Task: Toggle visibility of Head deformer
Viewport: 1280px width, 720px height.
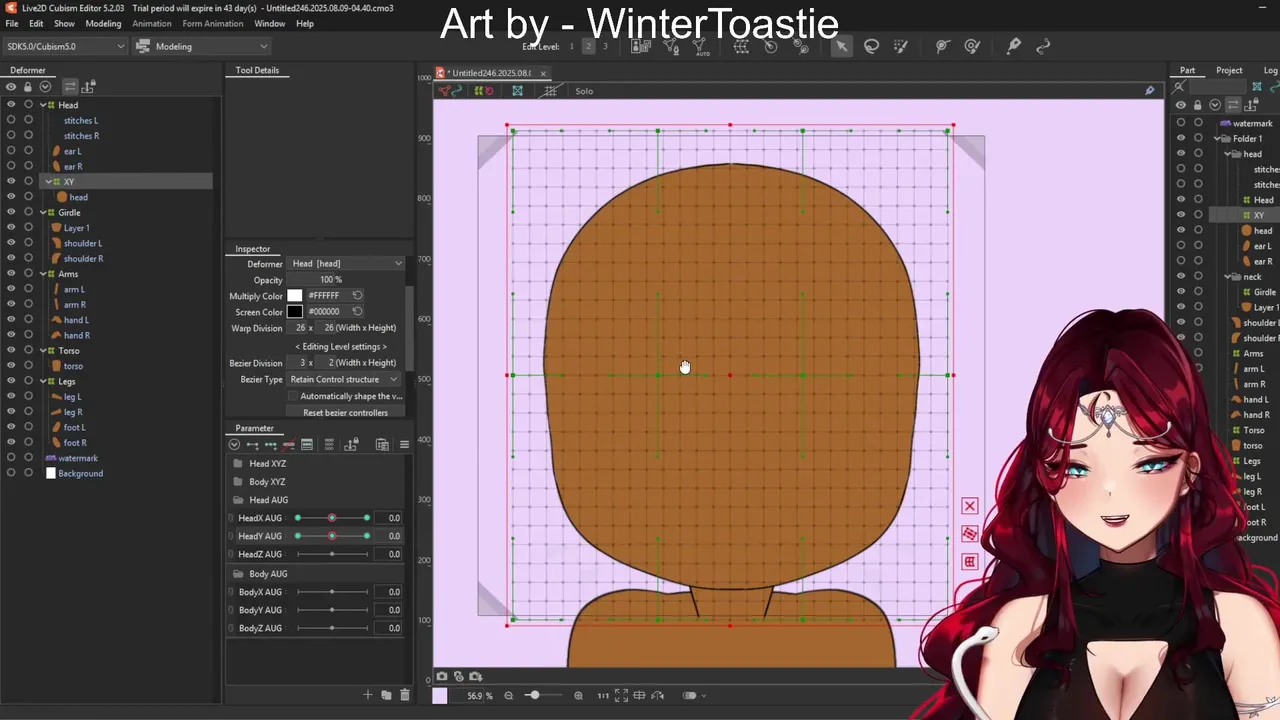Action: pyautogui.click(x=11, y=105)
